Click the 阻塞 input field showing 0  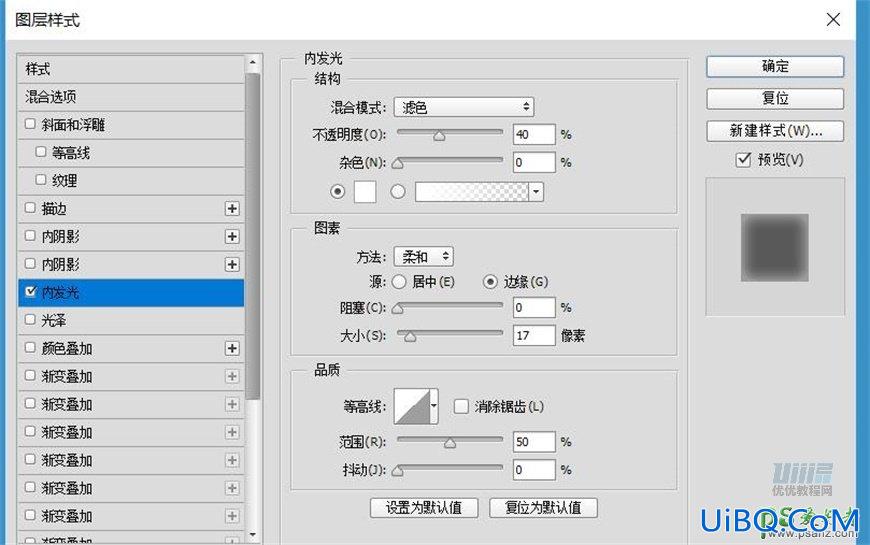point(534,307)
